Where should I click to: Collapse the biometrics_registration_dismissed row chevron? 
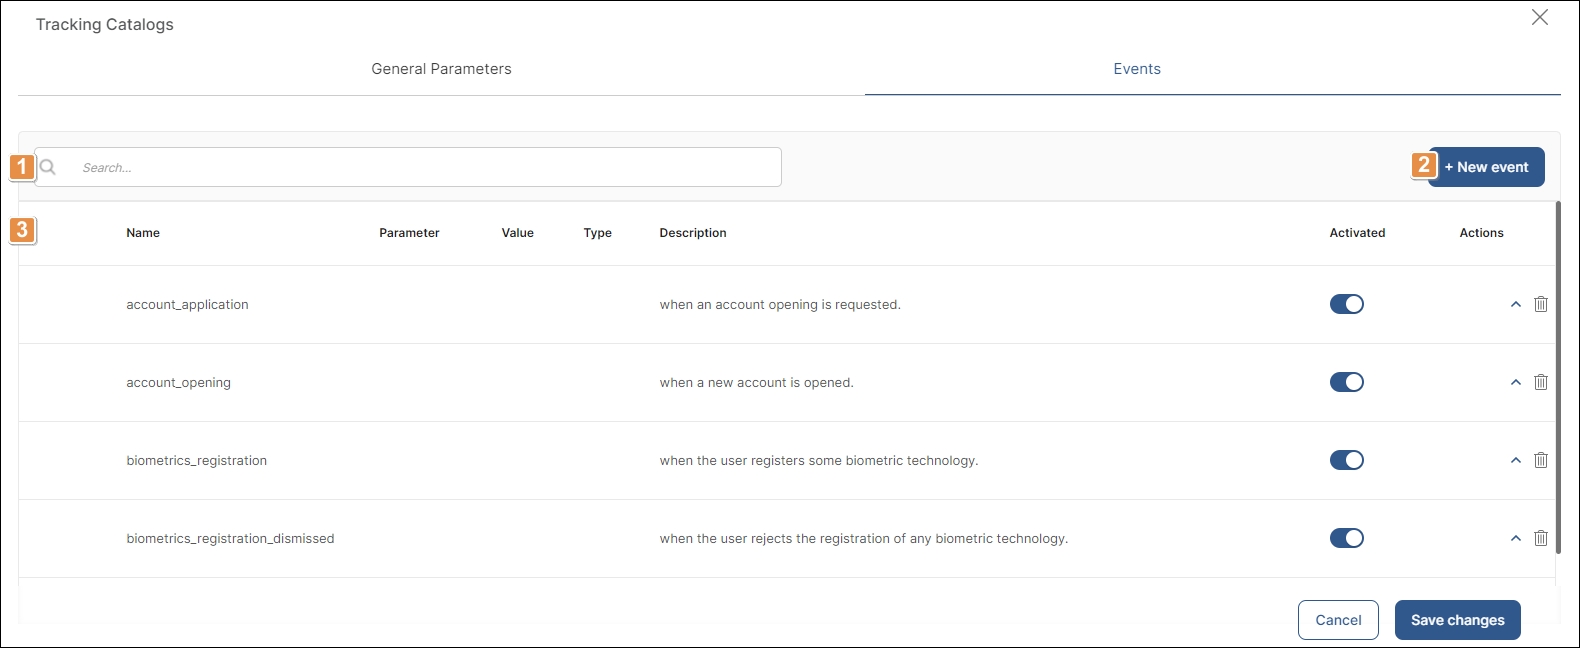[x=1516, y=538]
